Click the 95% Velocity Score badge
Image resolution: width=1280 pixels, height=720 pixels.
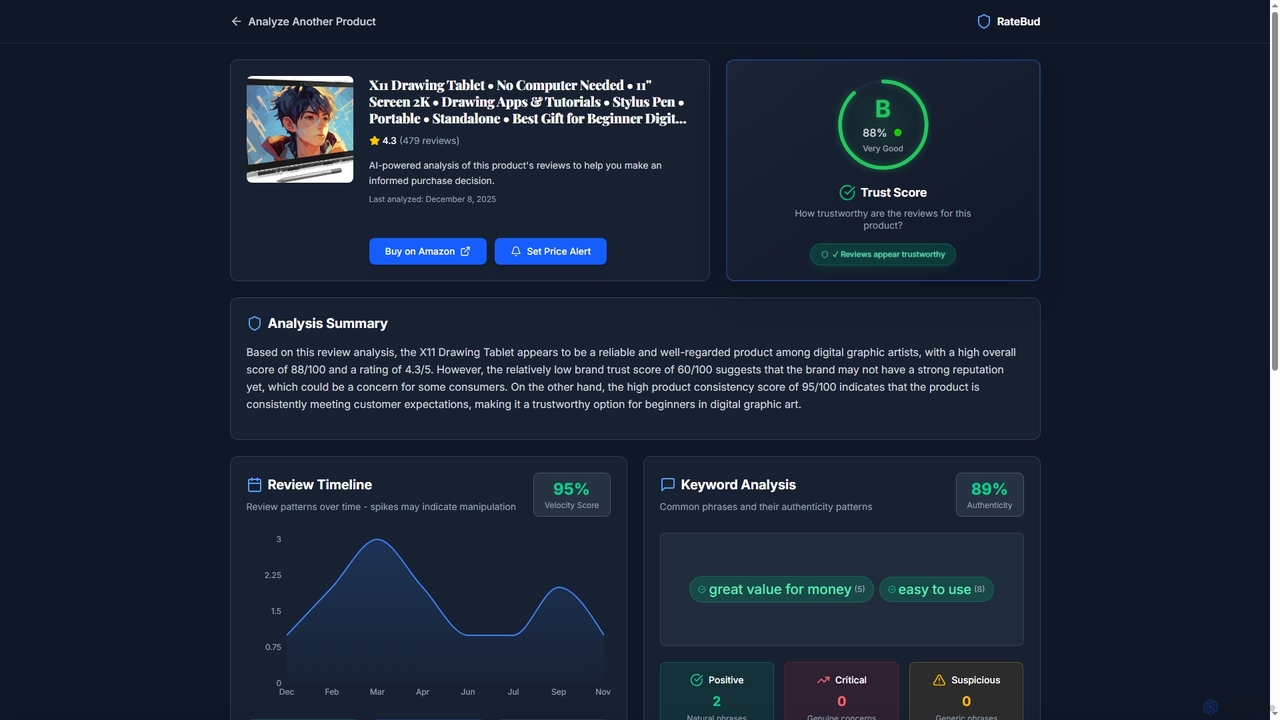coord(572,494)
